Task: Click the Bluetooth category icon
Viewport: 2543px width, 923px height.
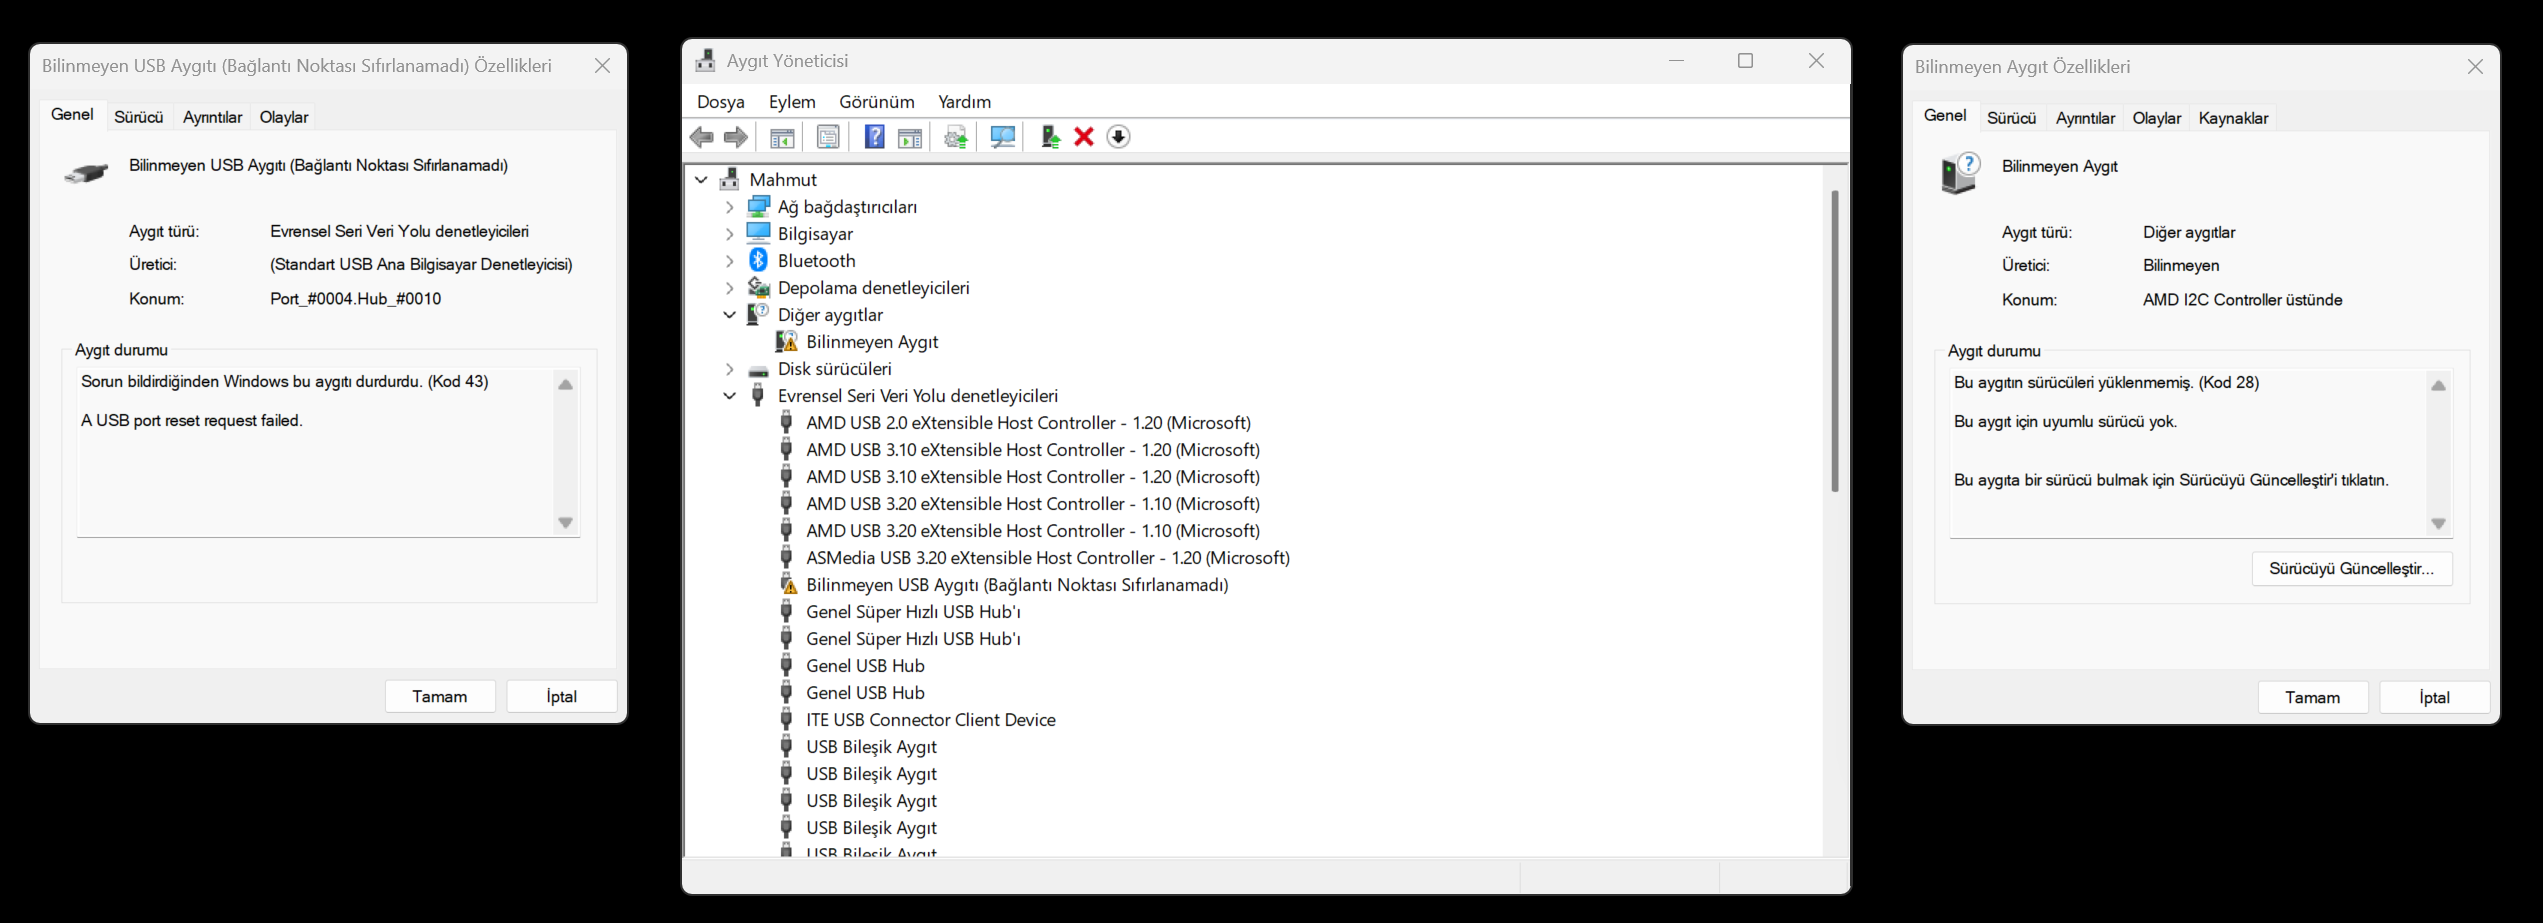Action: (759, 260)
